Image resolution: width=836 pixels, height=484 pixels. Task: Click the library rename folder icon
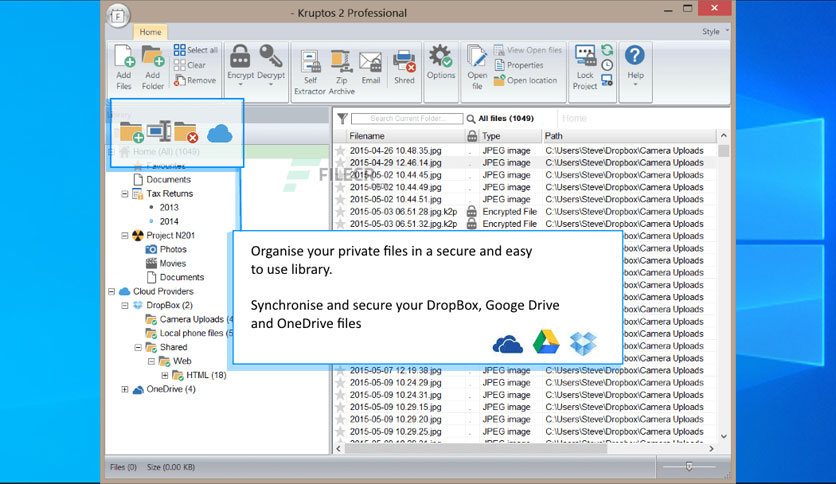point(159,131)
